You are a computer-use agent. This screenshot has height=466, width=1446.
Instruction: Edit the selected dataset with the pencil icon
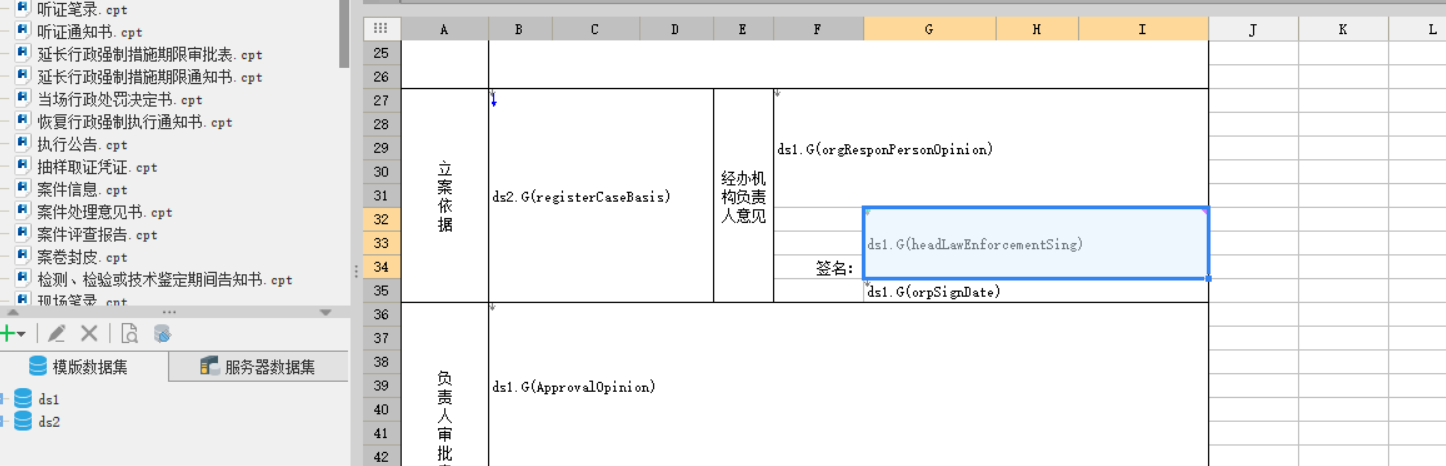tap(57, 333)
